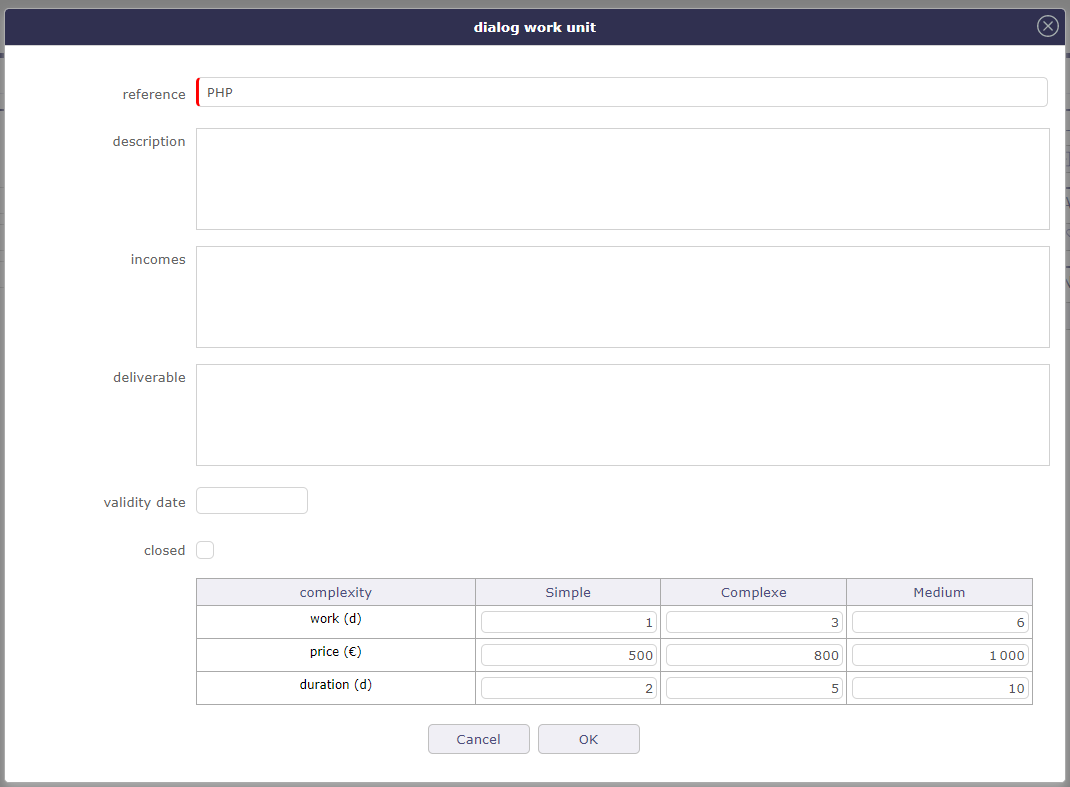1070x787 pixels.
Task: Tick the closed checkbox
Action: (x=205, y=550)
